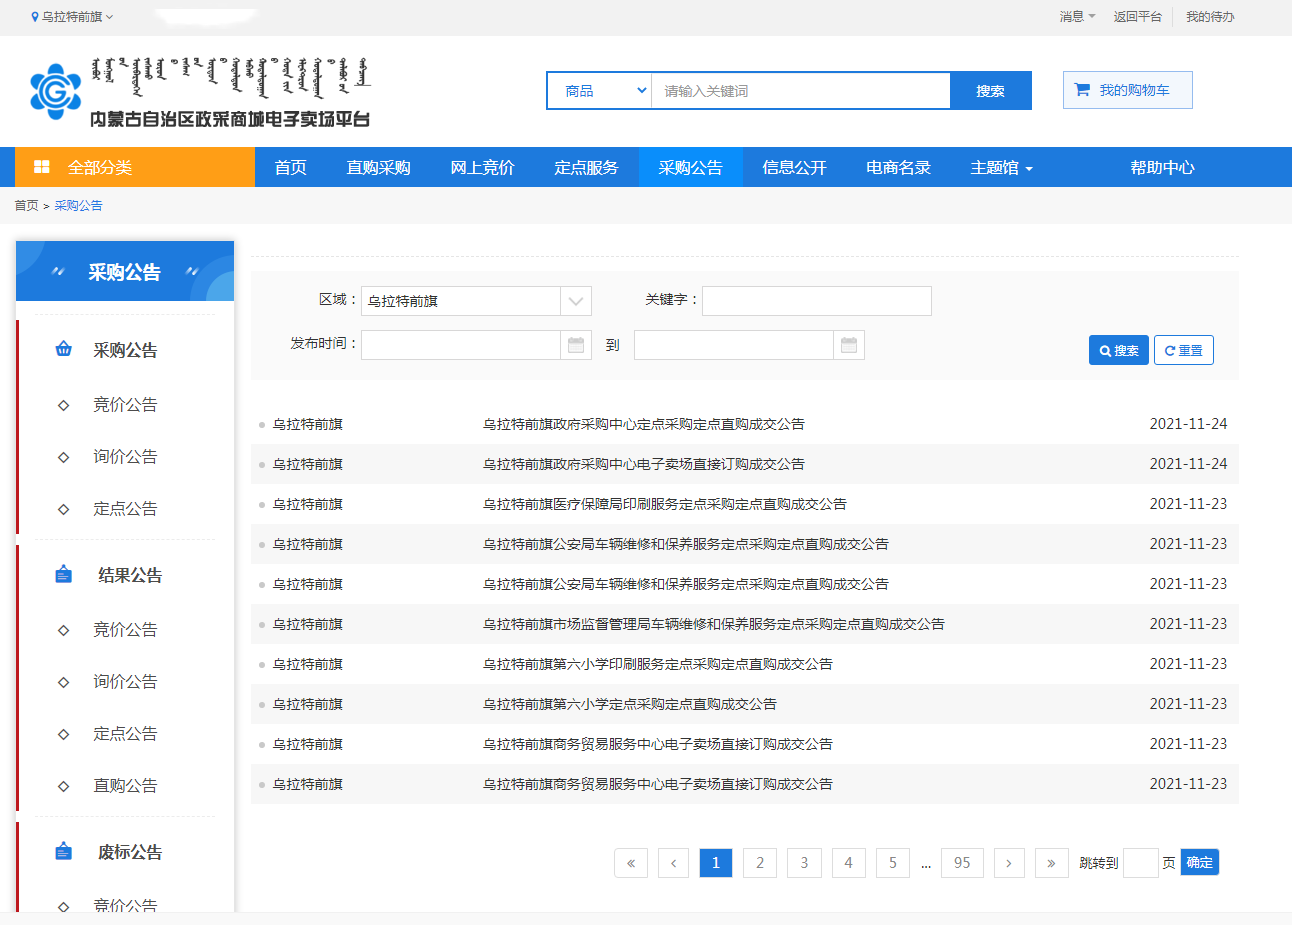
Task: Open 乌拉特前旗医疗保障局印刷服务 announcement
Action: (x=665, y=504)
